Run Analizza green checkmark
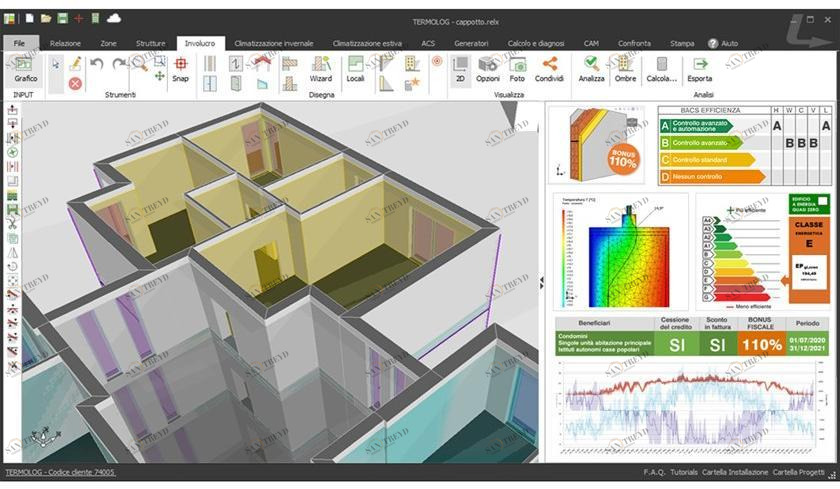Screen dimensions: 840x489 [591, 68]
